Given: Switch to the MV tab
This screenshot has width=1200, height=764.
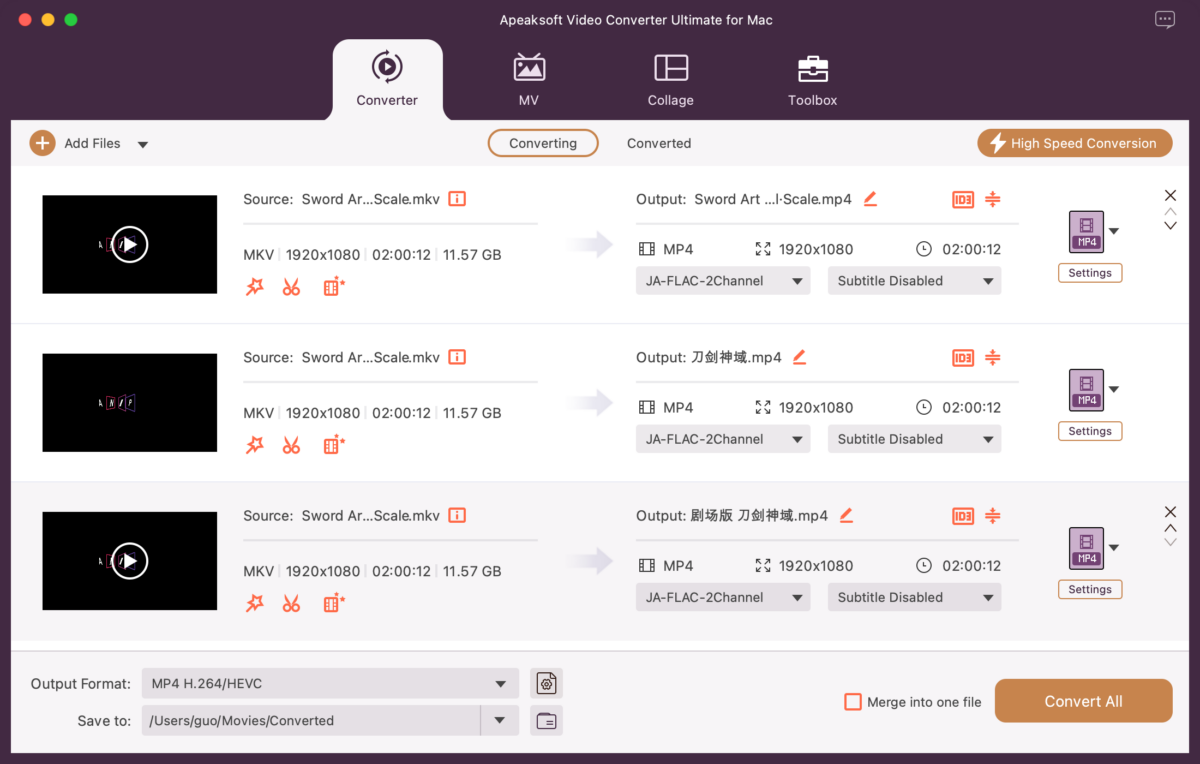Looking at the screenshot, I should click(x=529, y=79).
